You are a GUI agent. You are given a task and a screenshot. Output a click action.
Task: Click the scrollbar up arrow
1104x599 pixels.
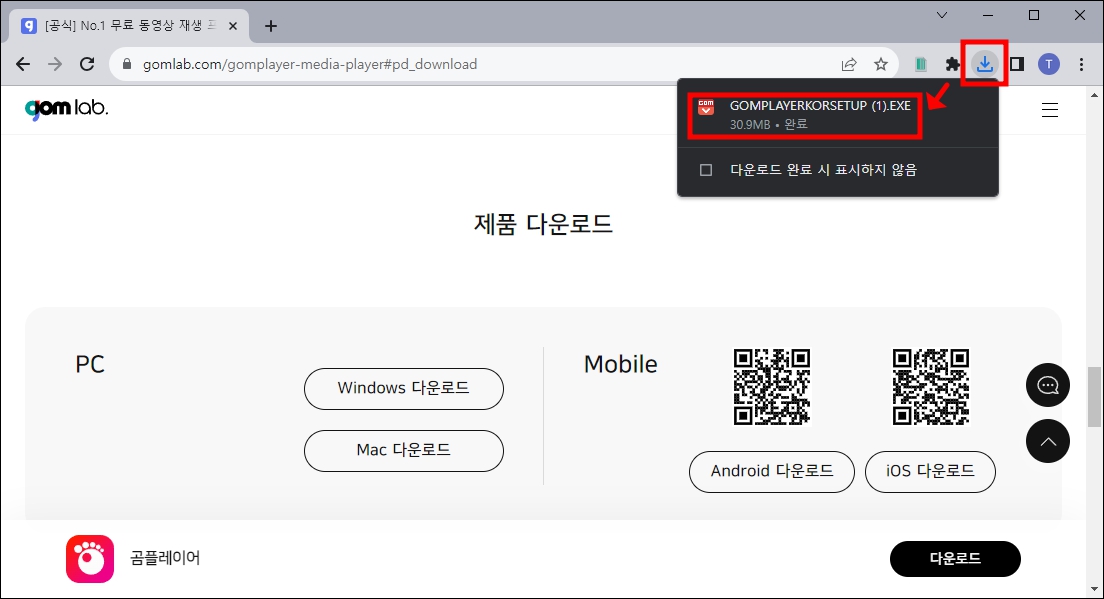tap(1093, 95)
